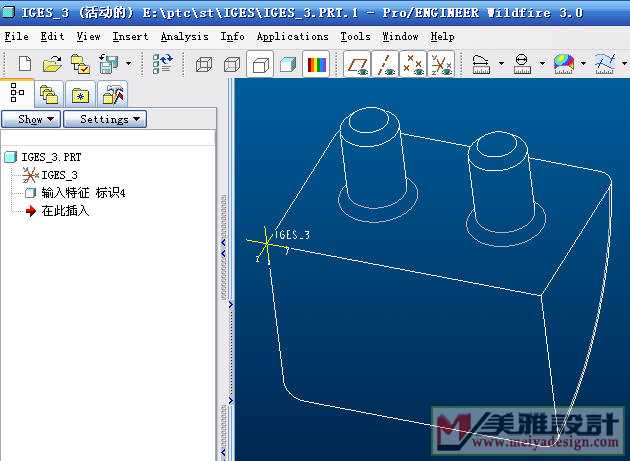Expand the distance measure dropdown arrow
The height and width of the screenshot is (461, 630).
[x=501, y=64]
